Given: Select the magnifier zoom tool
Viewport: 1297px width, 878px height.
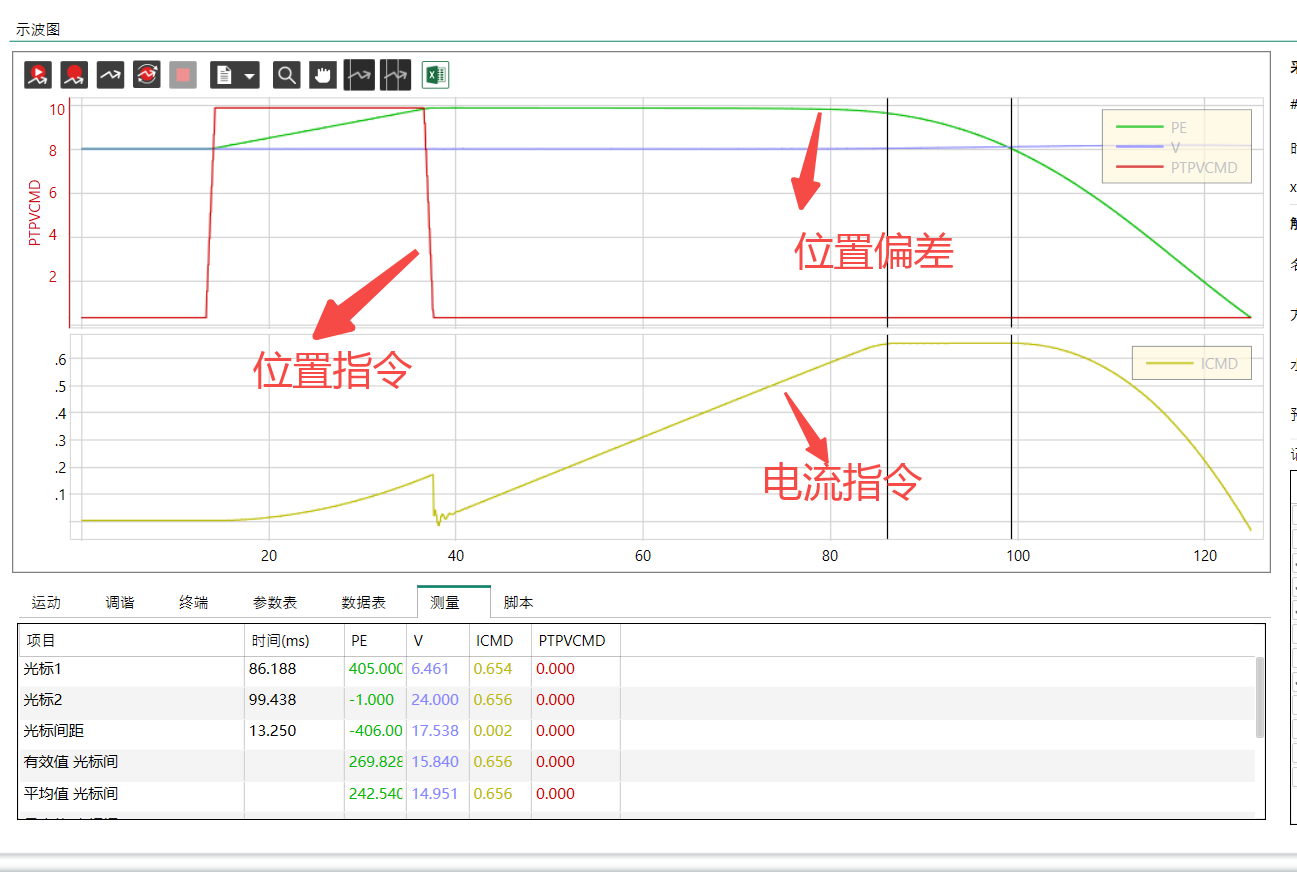Looking at the screenshot, I should [287, 75].
